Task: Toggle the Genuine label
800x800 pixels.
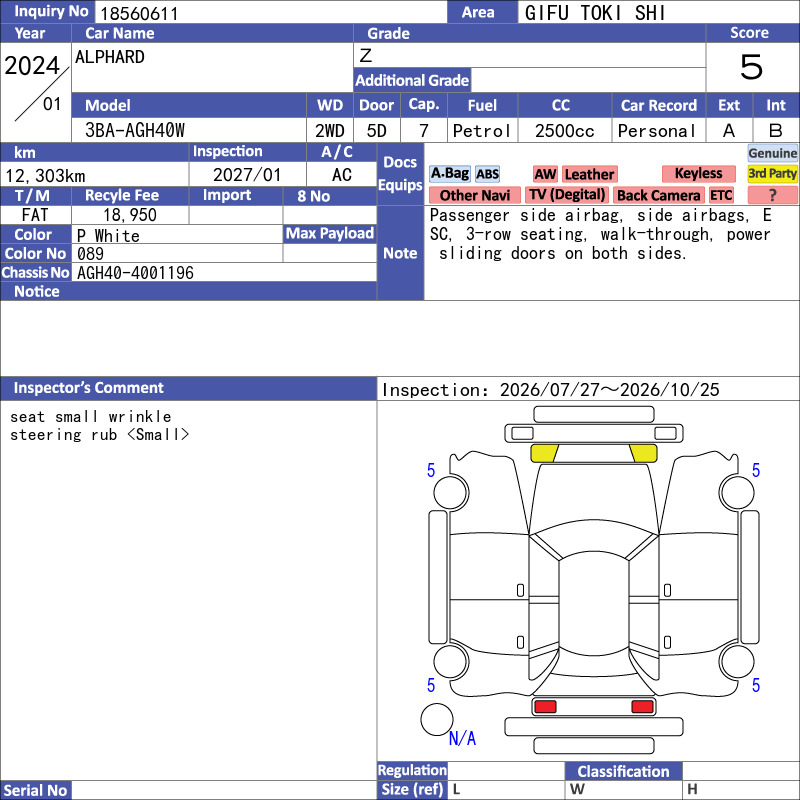Action: tap(772, 153)
